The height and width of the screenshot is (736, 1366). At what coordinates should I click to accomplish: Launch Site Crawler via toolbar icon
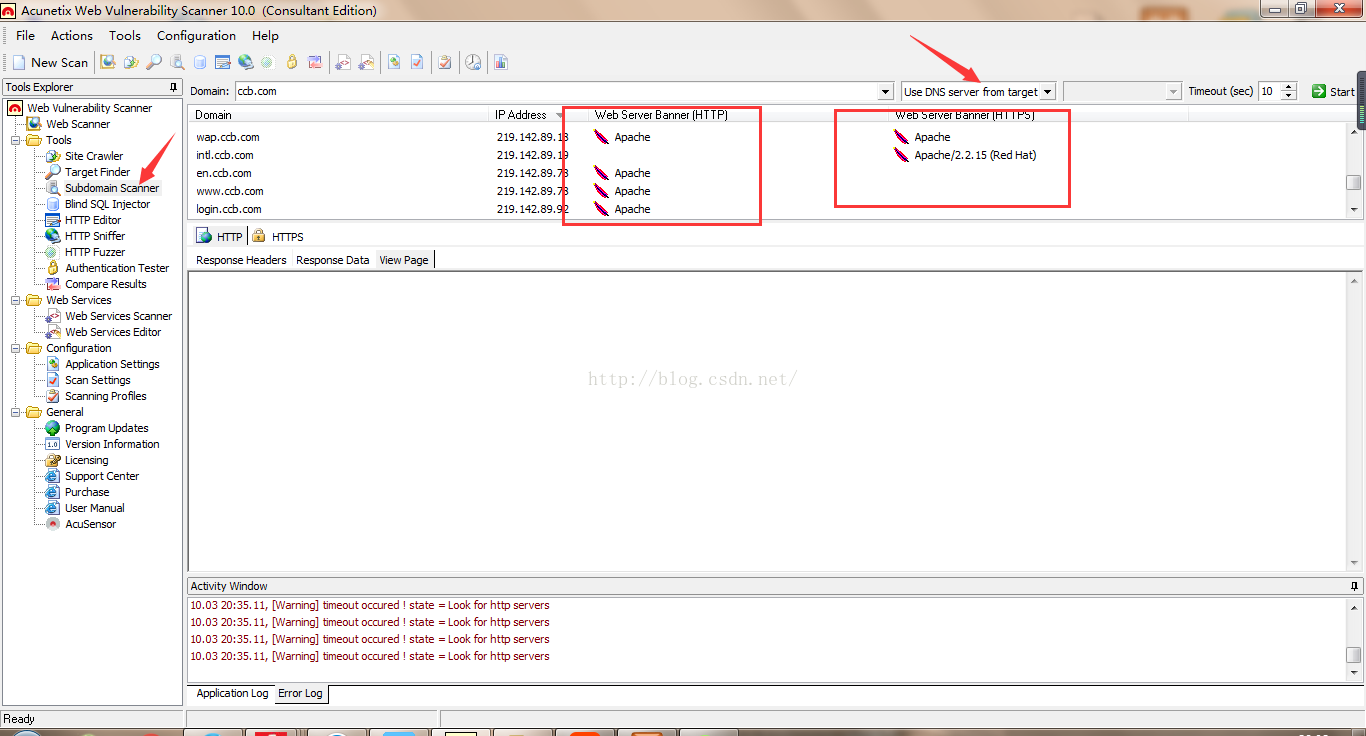click(131, 62)
